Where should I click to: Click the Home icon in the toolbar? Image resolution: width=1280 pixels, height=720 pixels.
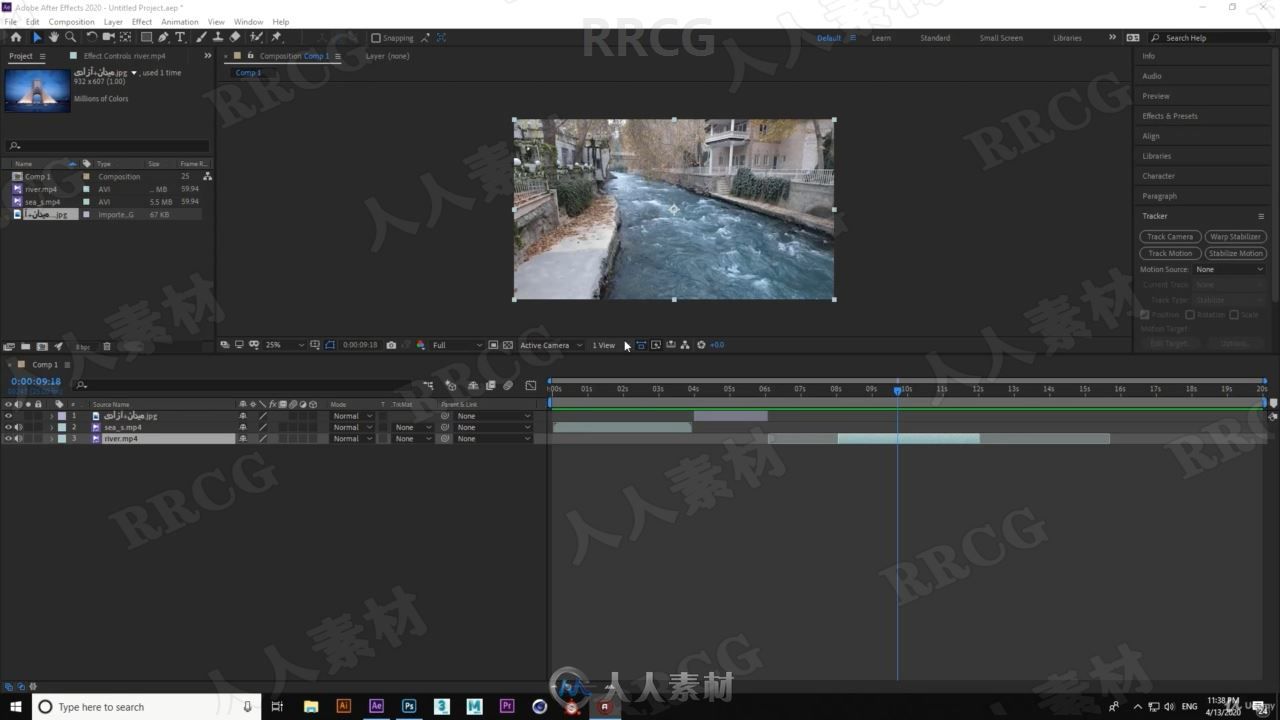(15, 37)
